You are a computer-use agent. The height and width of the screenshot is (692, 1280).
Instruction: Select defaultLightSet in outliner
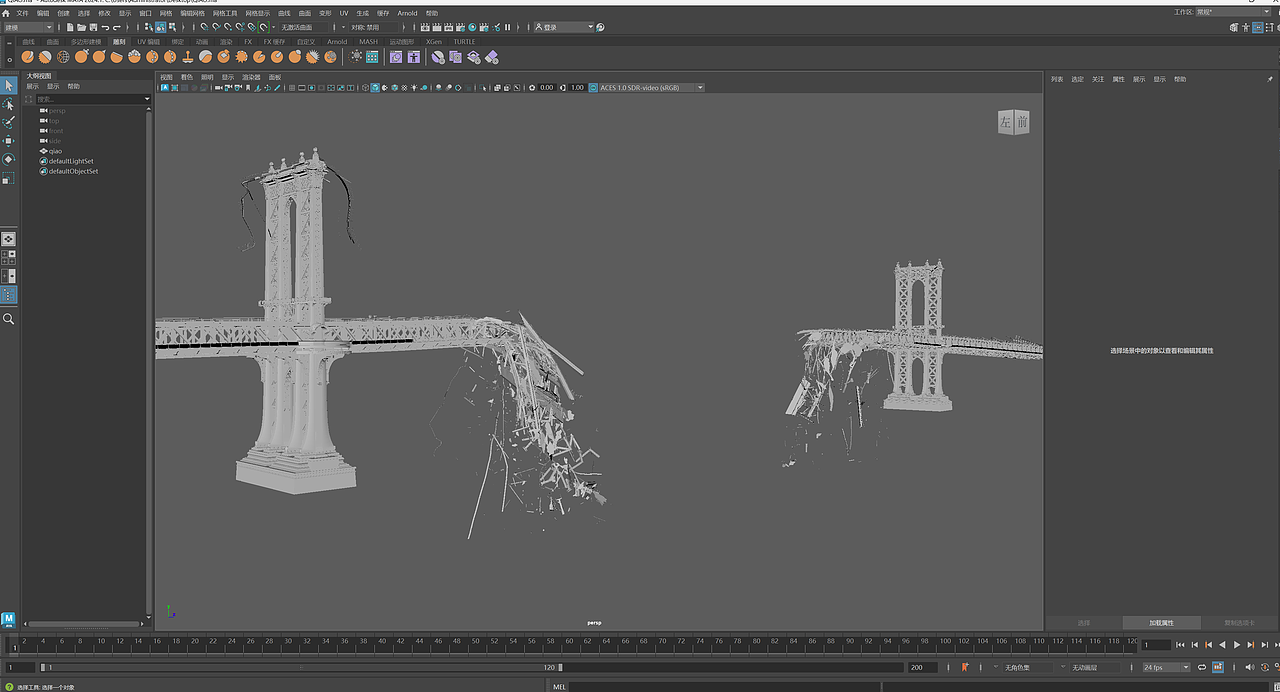[x=71, y=161]
